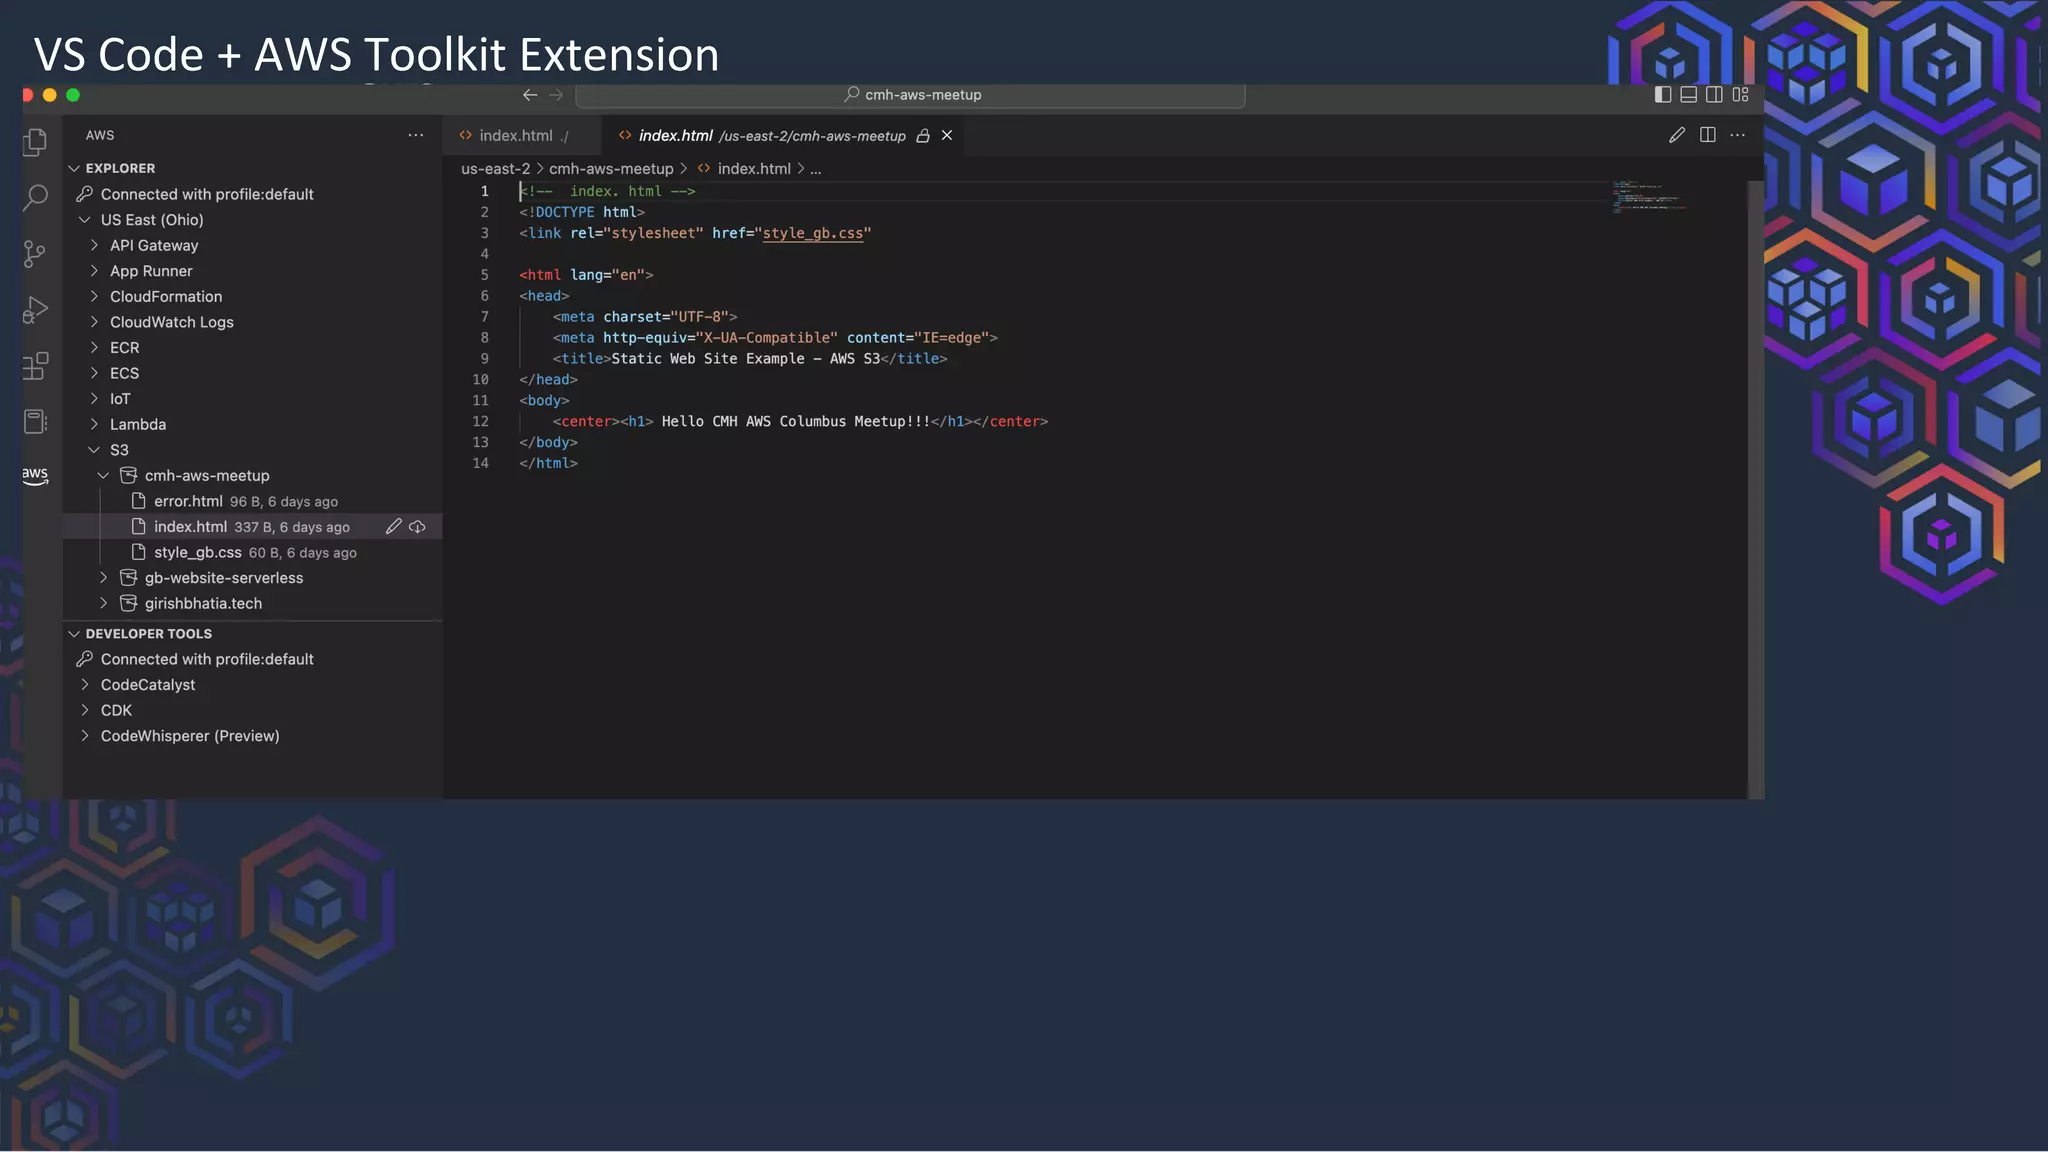Expand the CDK node
This screenshot has height=1152, width=2048.
pyautogui.click(x=85, y=710)
